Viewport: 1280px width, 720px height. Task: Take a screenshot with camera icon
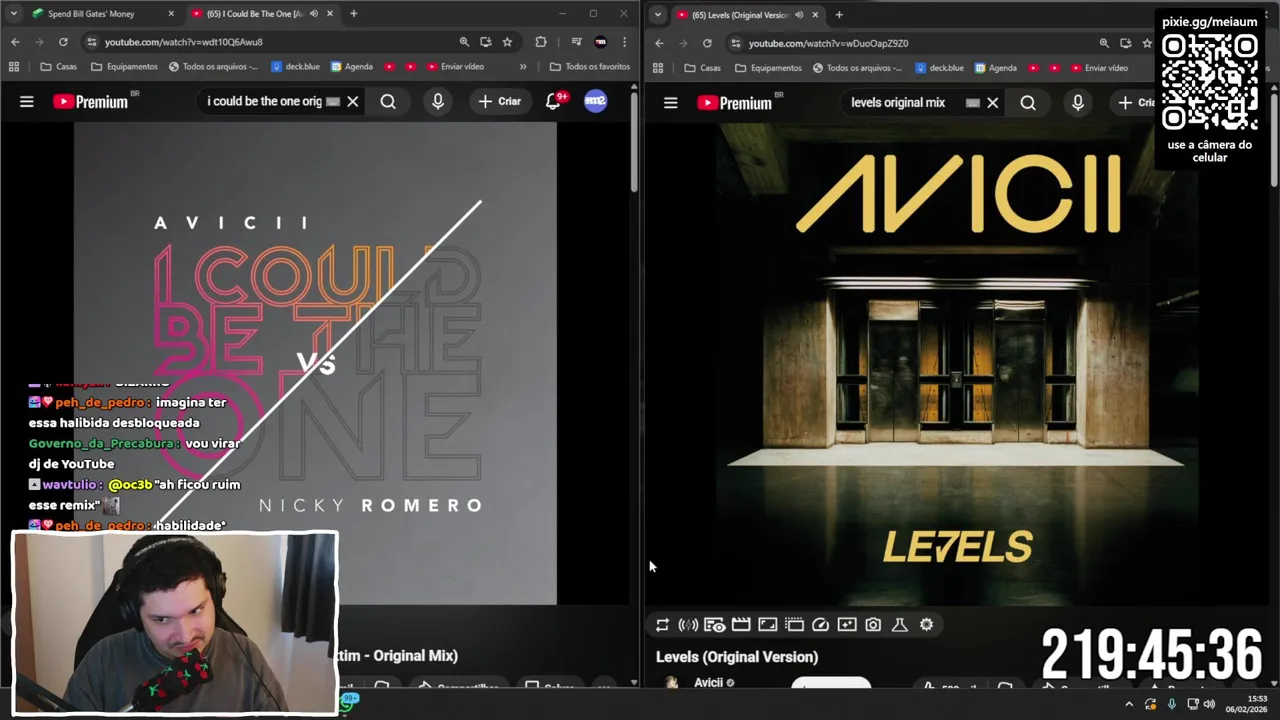[x=873, y=625]
